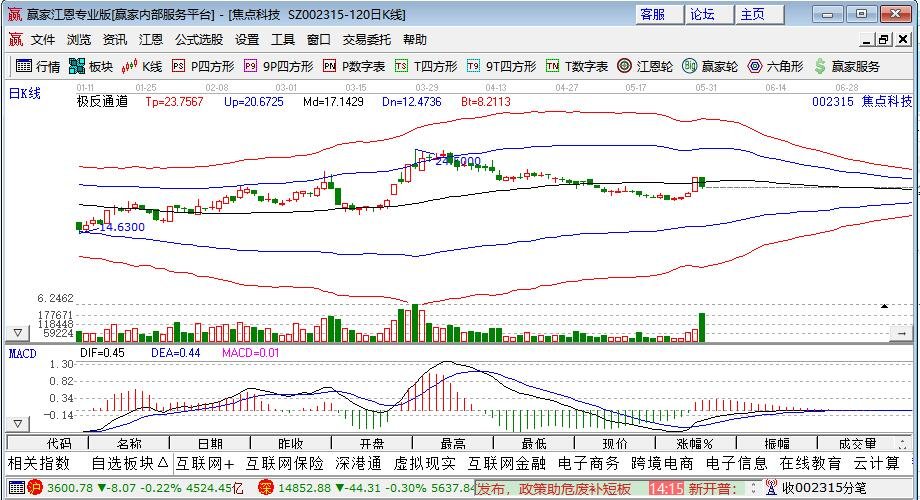This screenshot has width=920, height=500.
Task: Sort by the 成交量 column header
Action: pos(858,443)
